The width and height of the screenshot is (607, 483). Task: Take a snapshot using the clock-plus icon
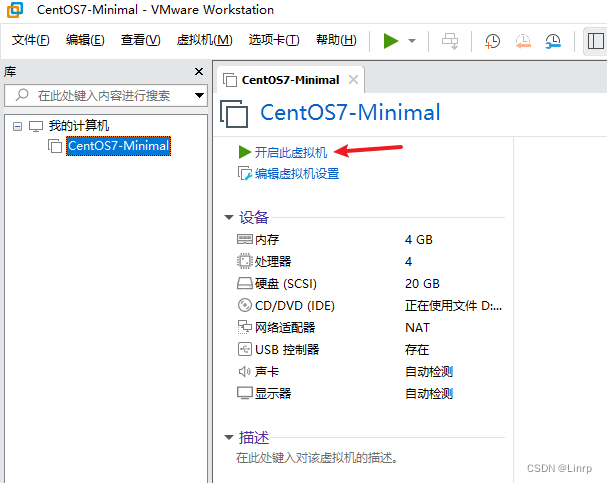[492, 41]
